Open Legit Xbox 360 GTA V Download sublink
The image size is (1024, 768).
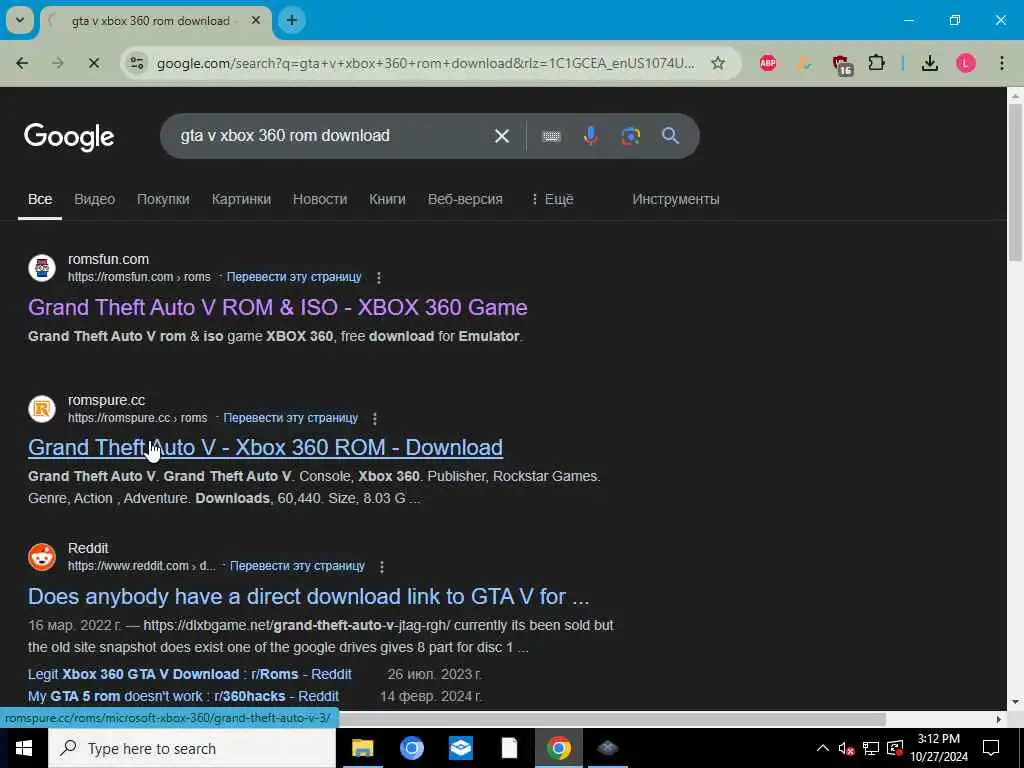(189, 674)
